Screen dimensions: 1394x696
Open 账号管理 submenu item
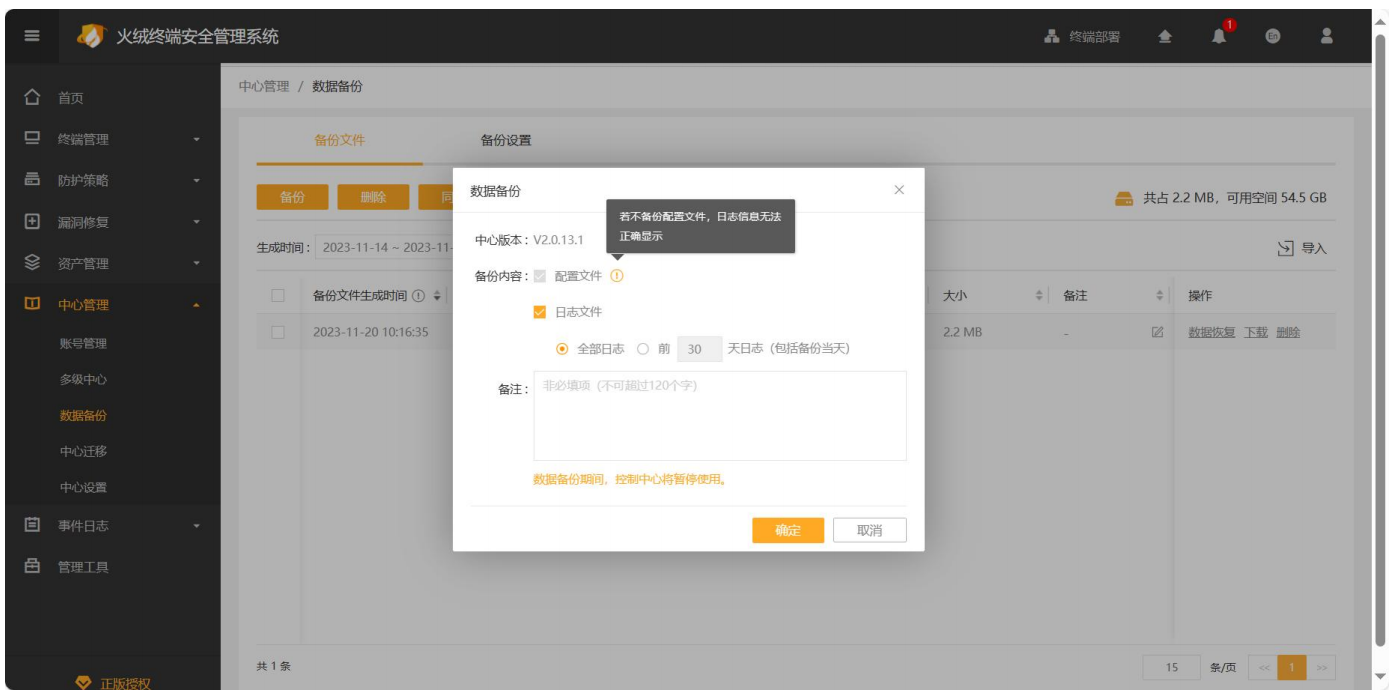pyautogui.click(x=83, y=343)
